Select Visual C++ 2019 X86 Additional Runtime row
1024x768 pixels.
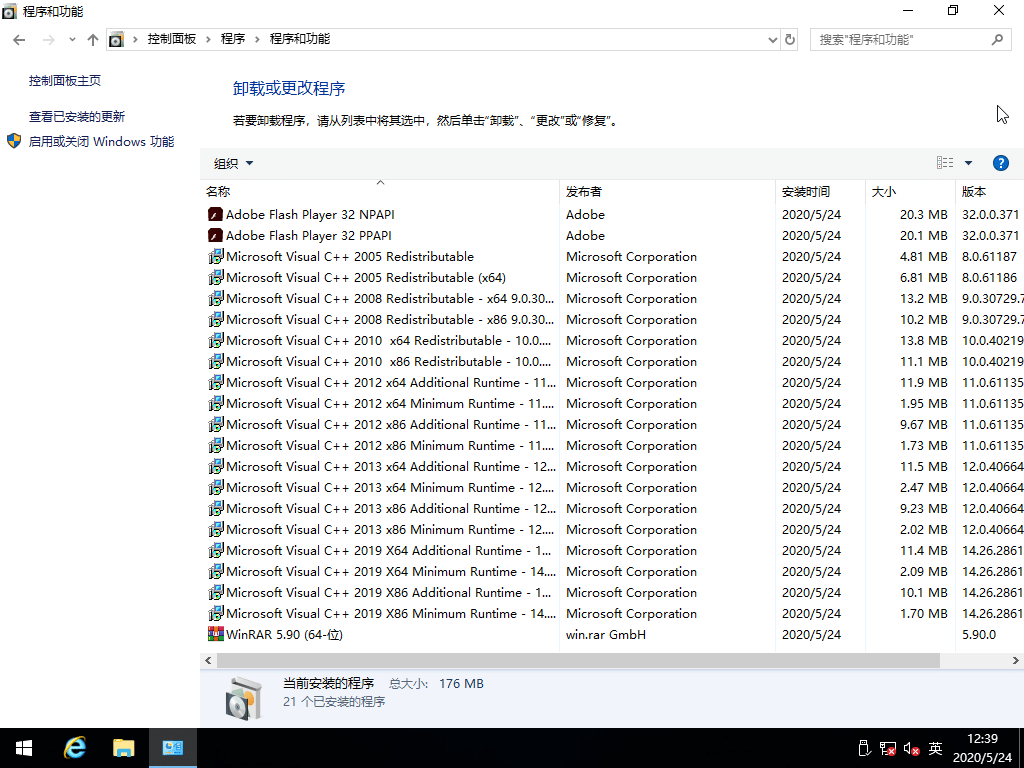coord(612,592)
